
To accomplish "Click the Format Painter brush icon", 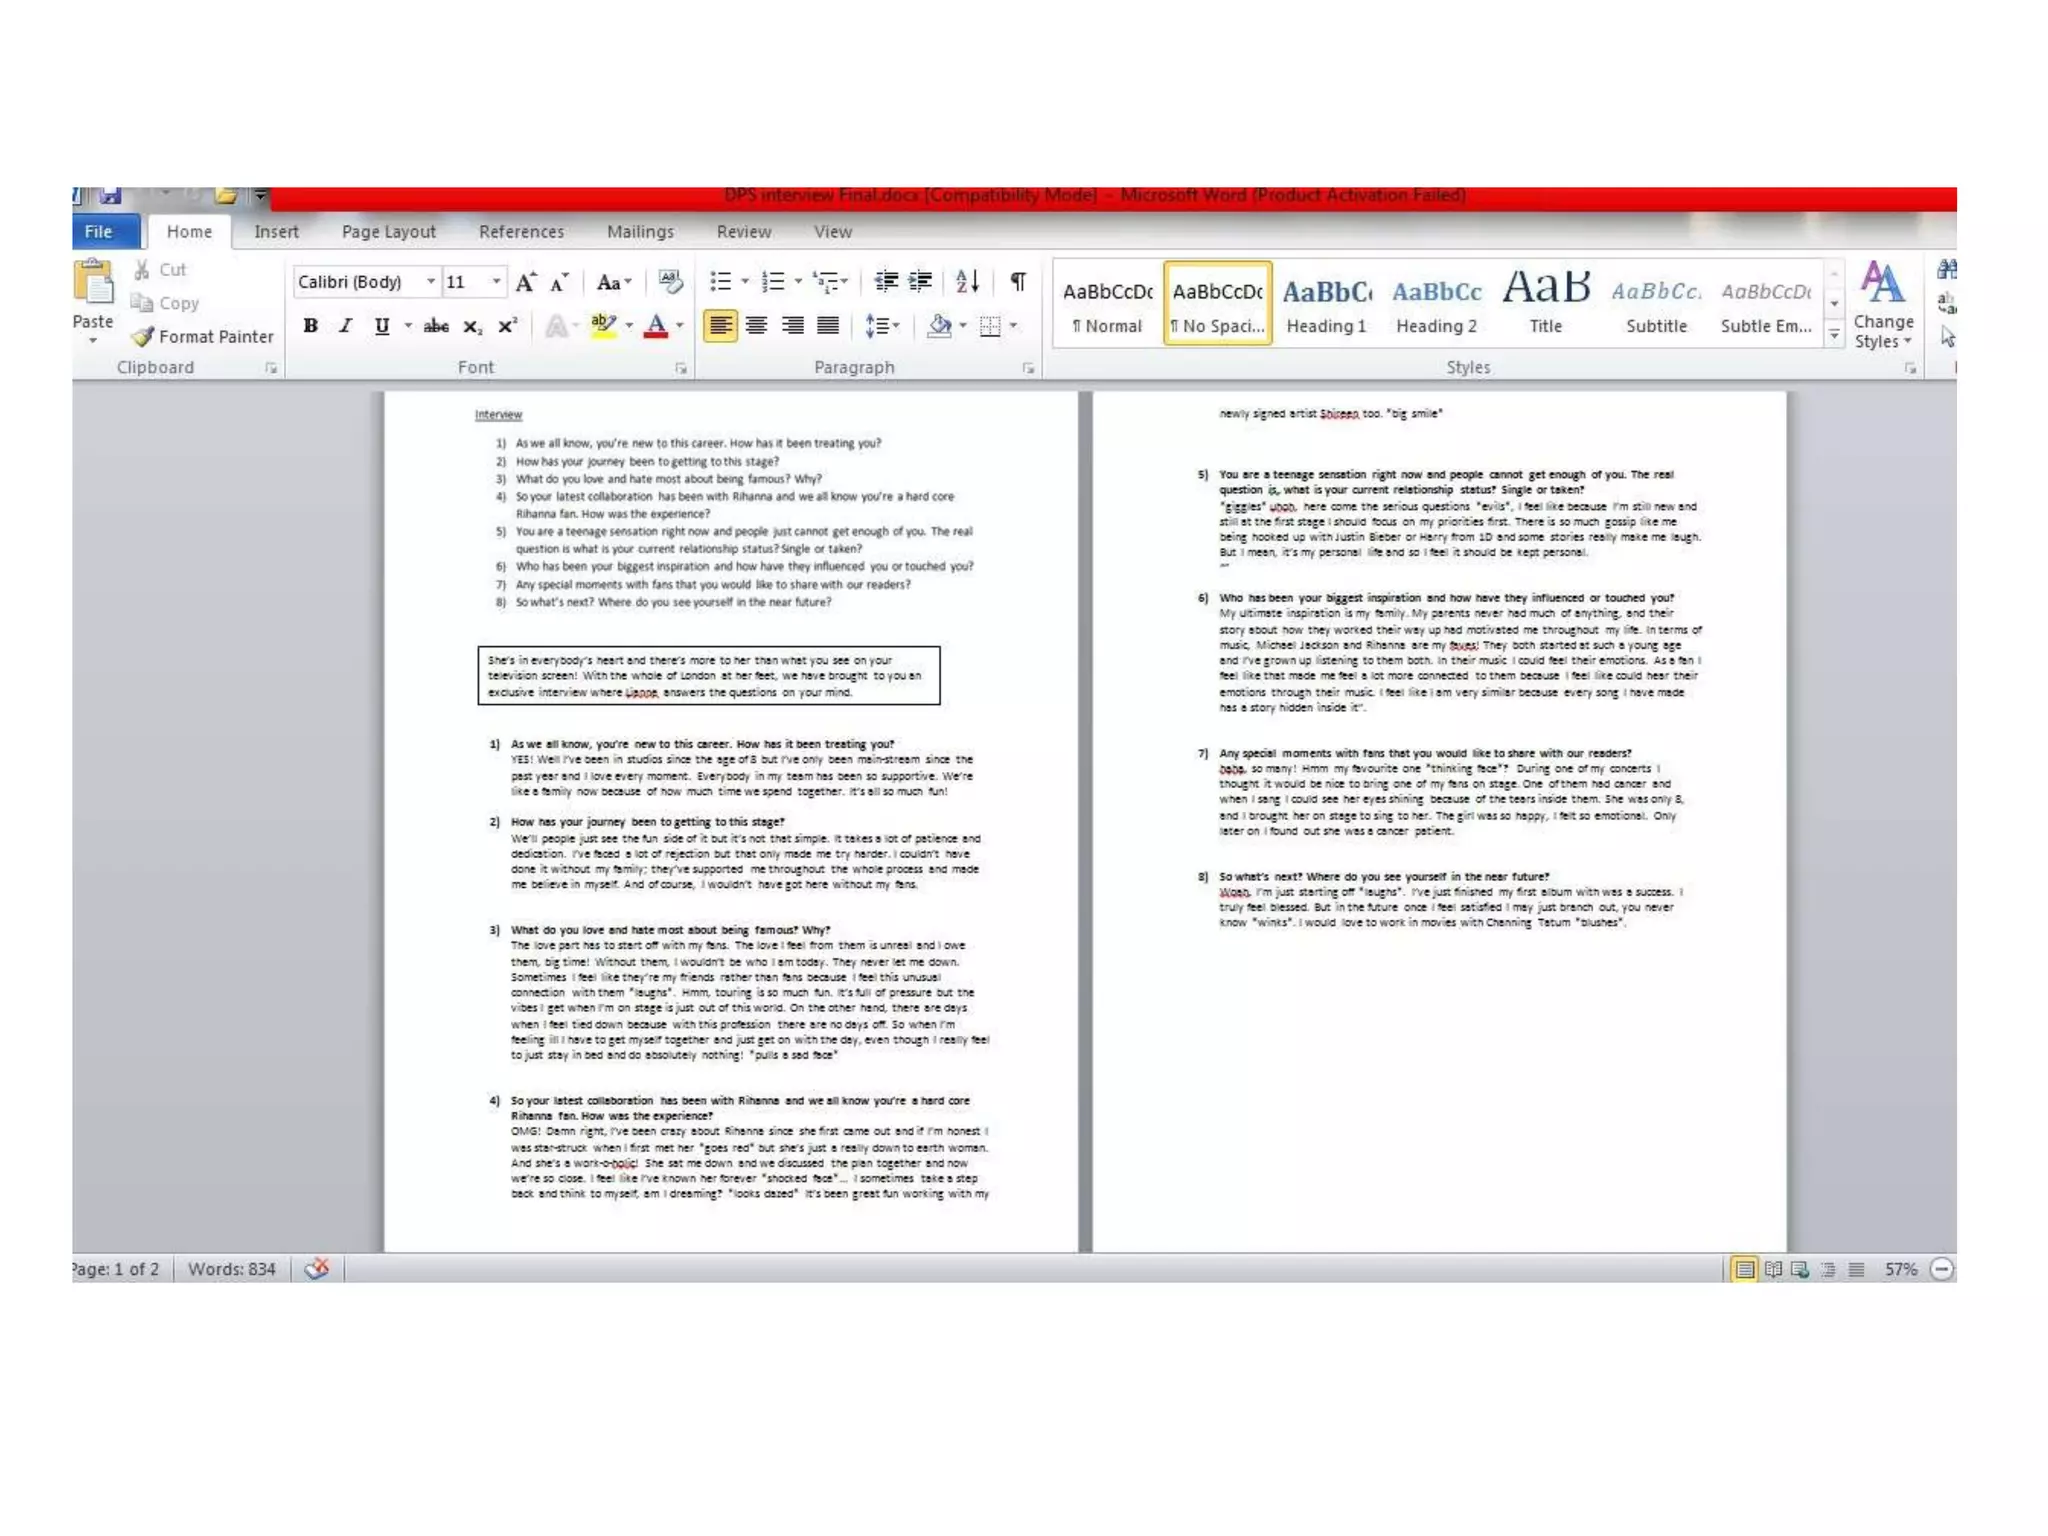I will click(x=142, y=337).
